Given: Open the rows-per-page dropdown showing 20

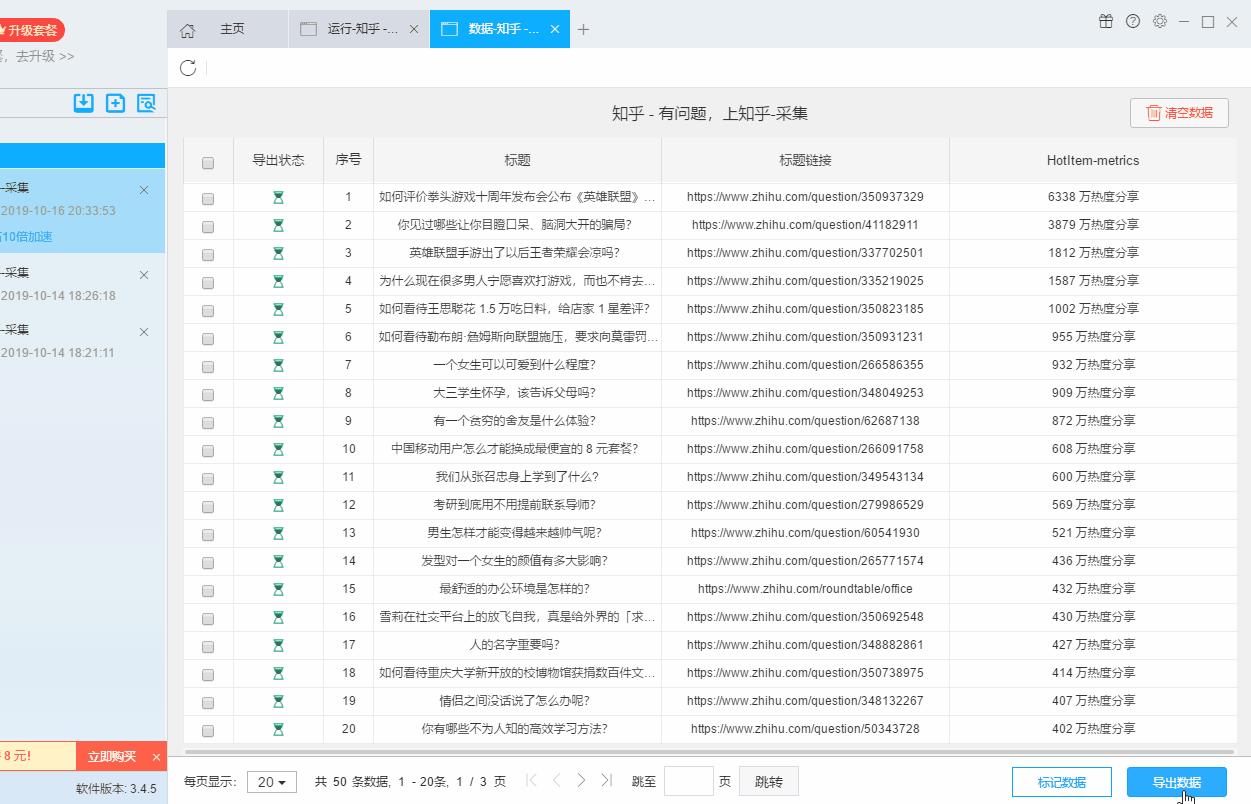Looking at the screenshot, I should 271,782.
